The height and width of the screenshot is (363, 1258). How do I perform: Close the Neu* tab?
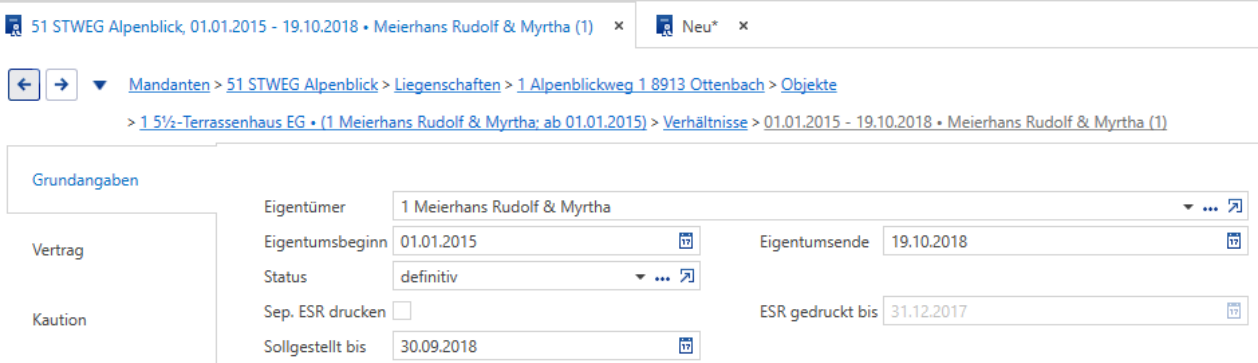(x=743, y=27)
